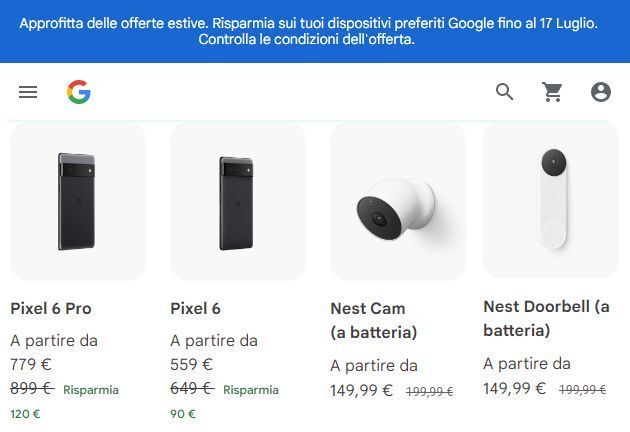Click the Pixel 6 Pro title
This screenshot has width=630, height=432.
click(51, 308)
